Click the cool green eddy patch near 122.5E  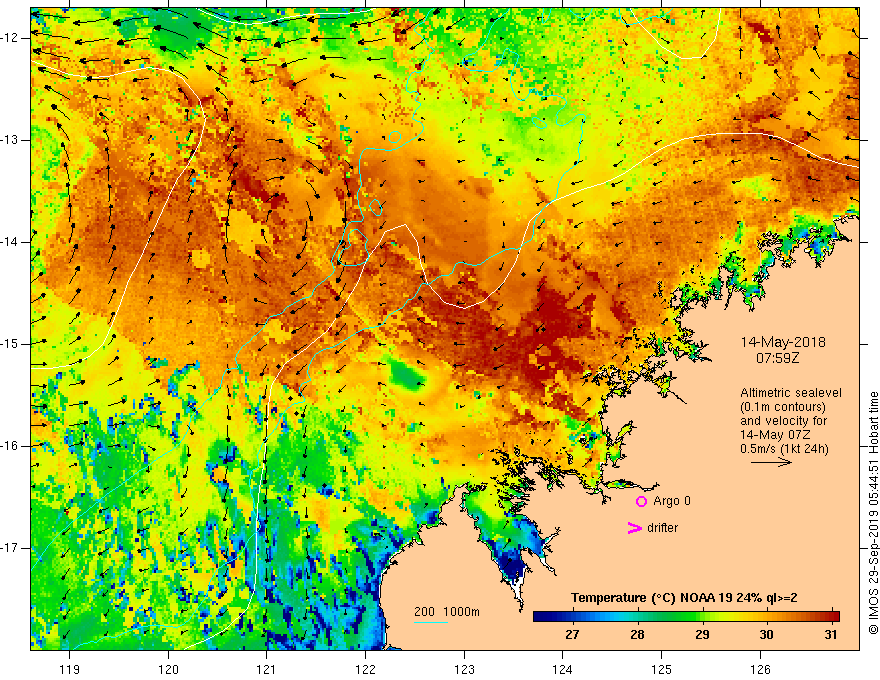(x=408, y=375)
